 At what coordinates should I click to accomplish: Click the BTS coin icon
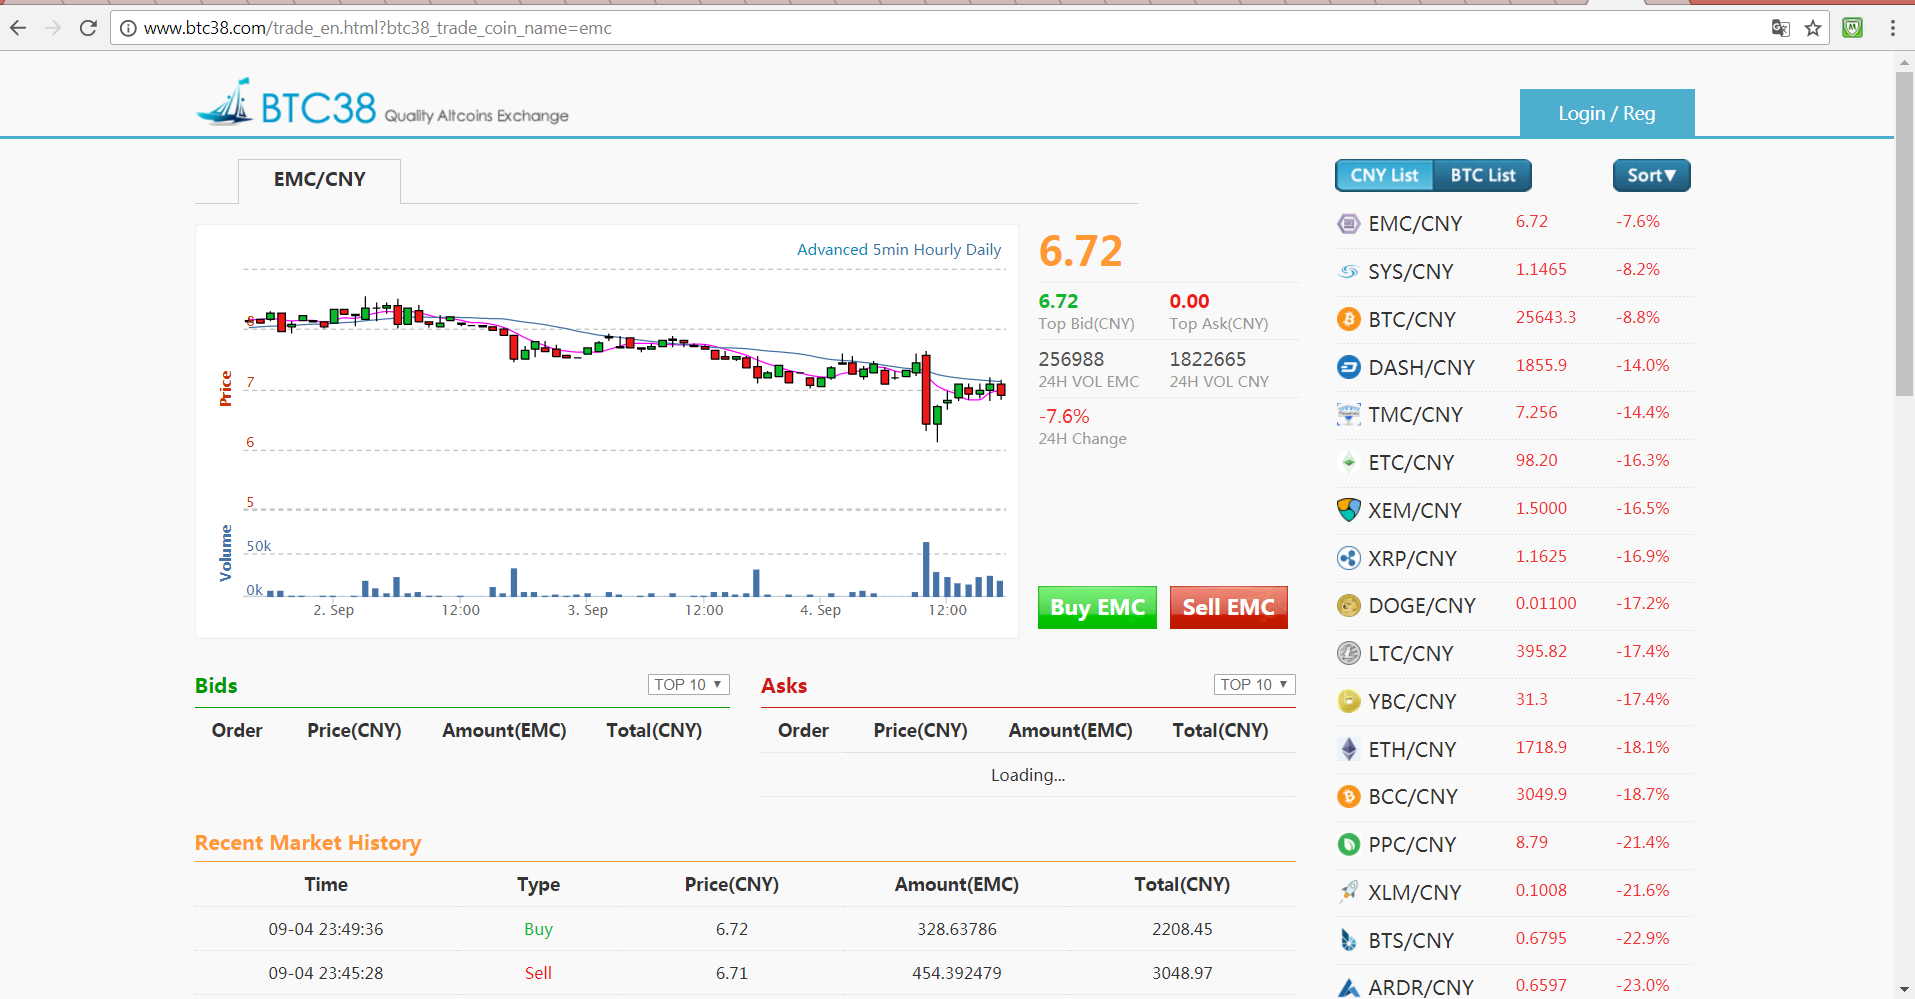pyautogui.click(x=1349, y=940)
